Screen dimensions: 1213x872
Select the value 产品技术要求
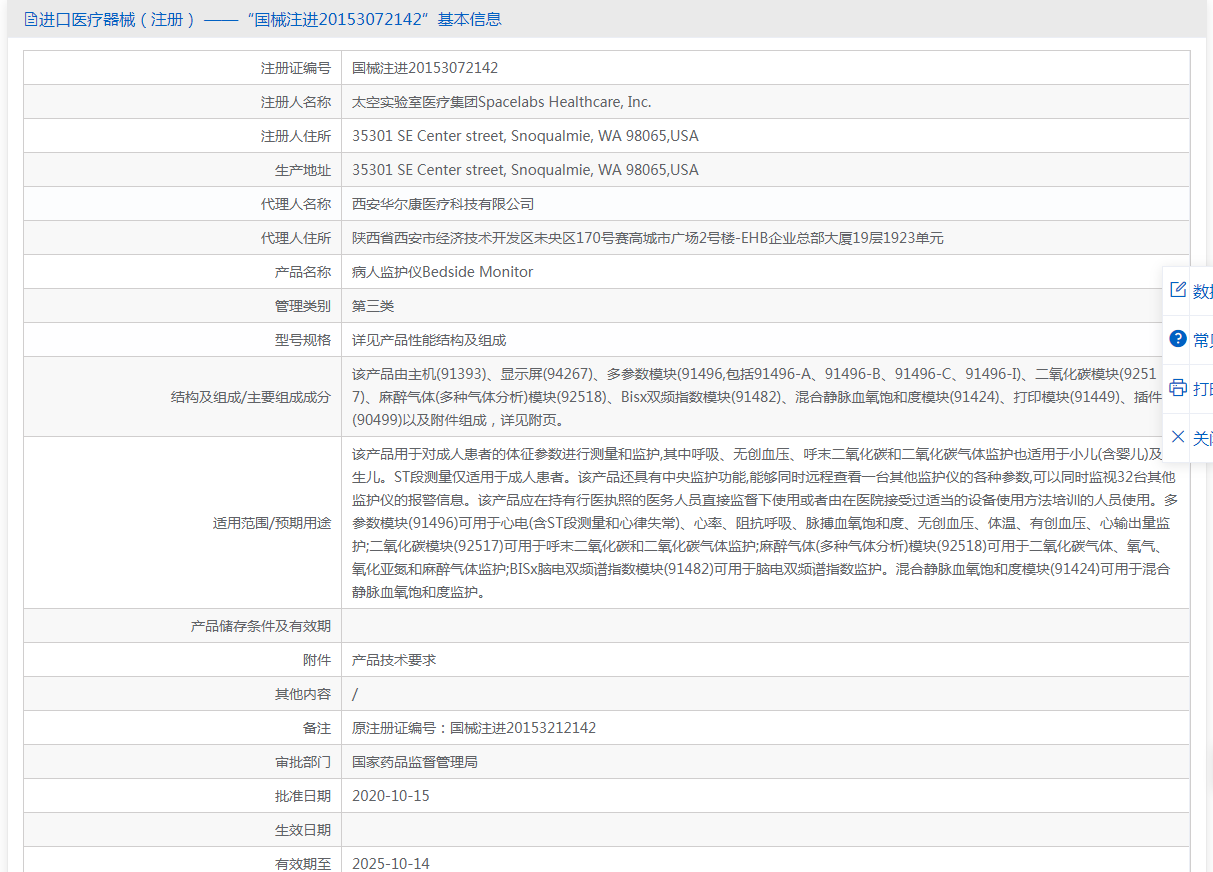(394, 660)
